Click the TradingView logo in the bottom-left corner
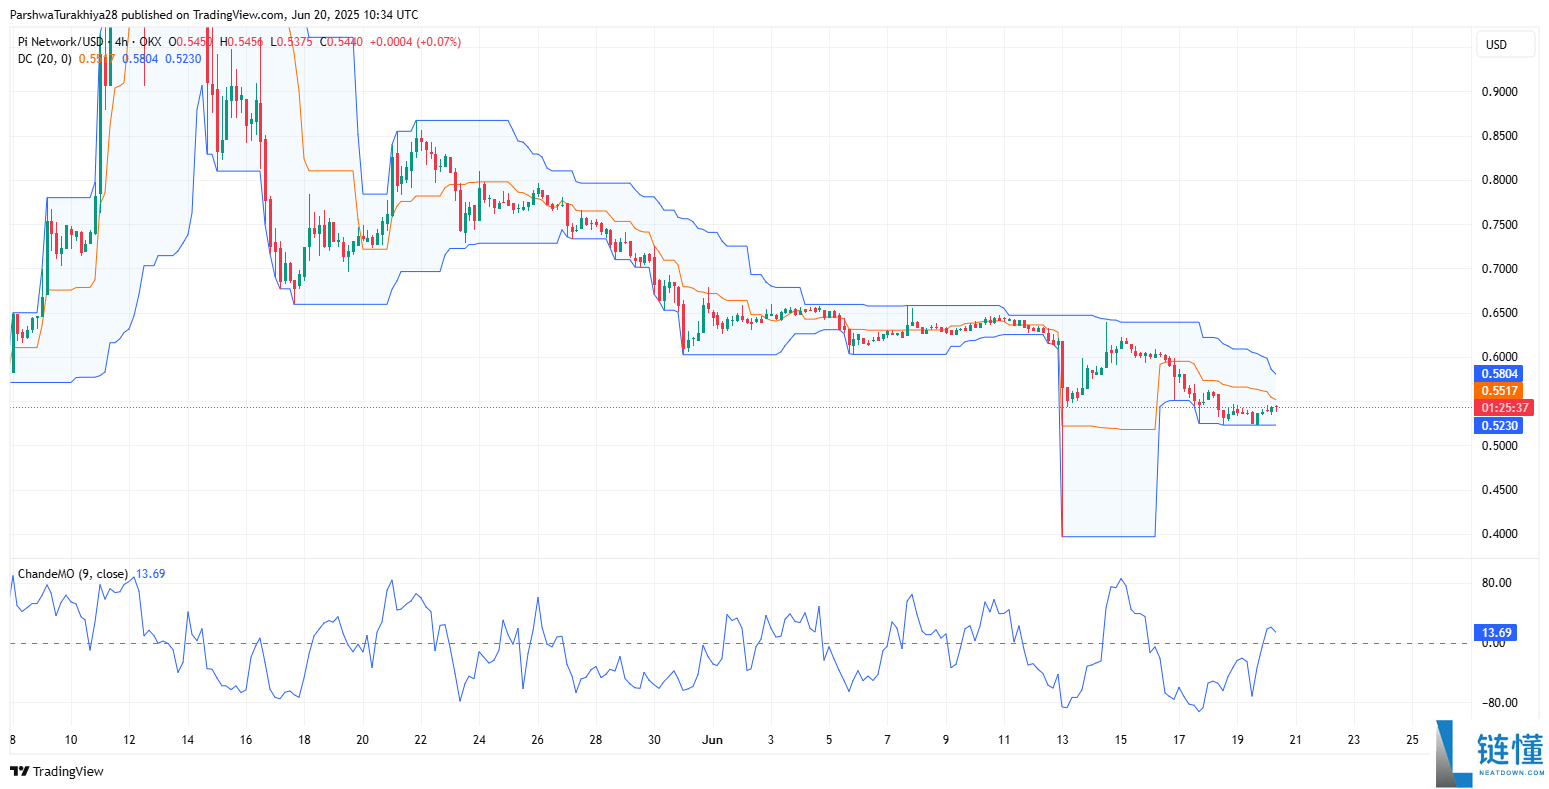Screen dimensions: 1549x789 coord(17,772)
